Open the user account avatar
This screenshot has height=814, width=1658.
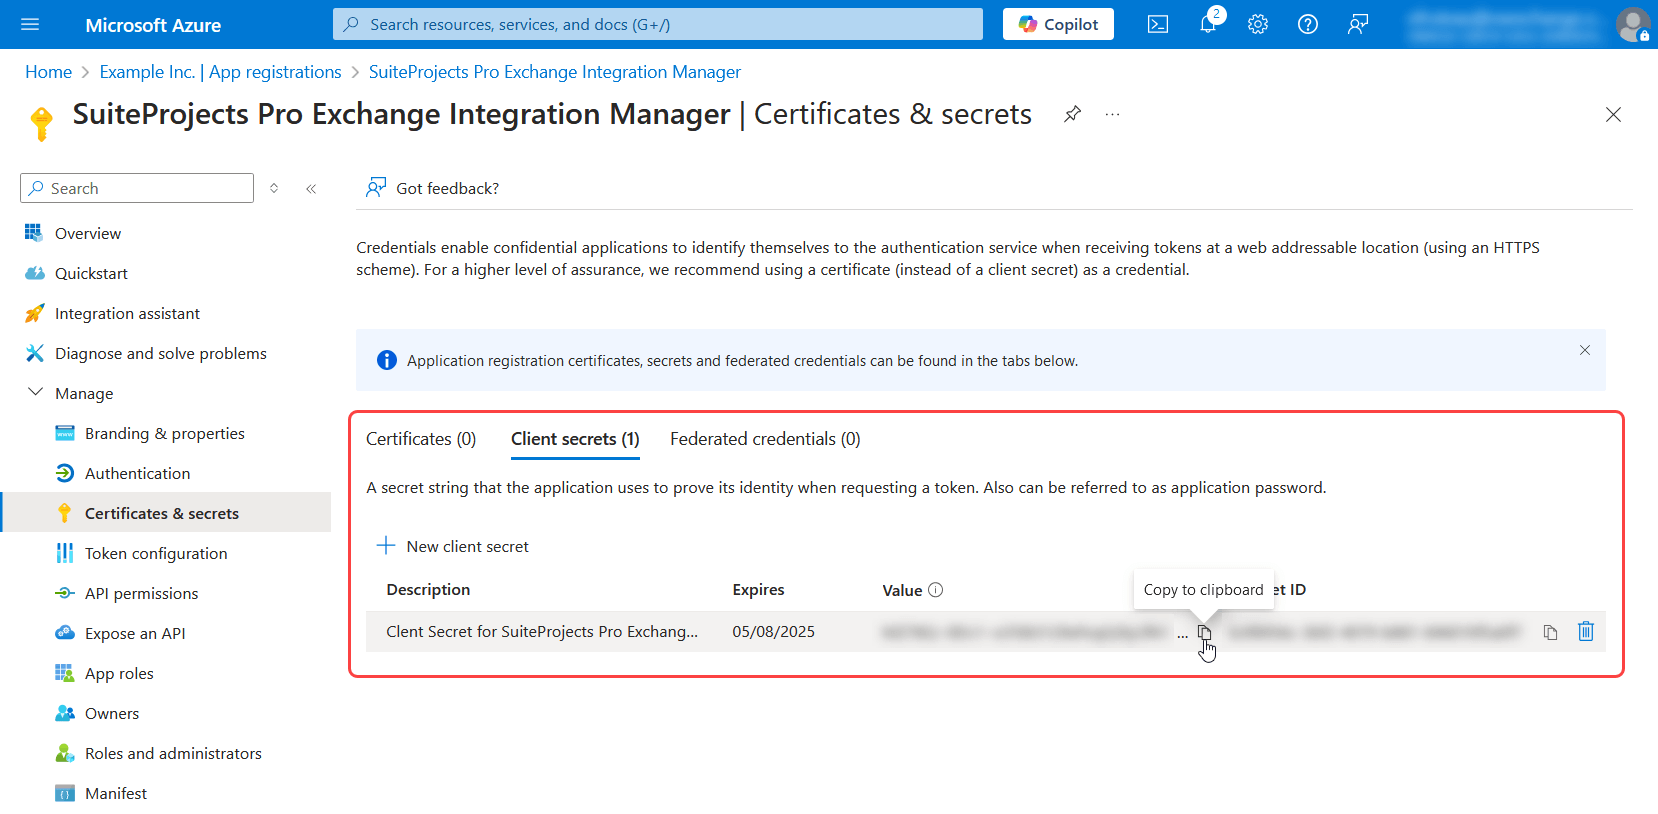coord(1633,24)
